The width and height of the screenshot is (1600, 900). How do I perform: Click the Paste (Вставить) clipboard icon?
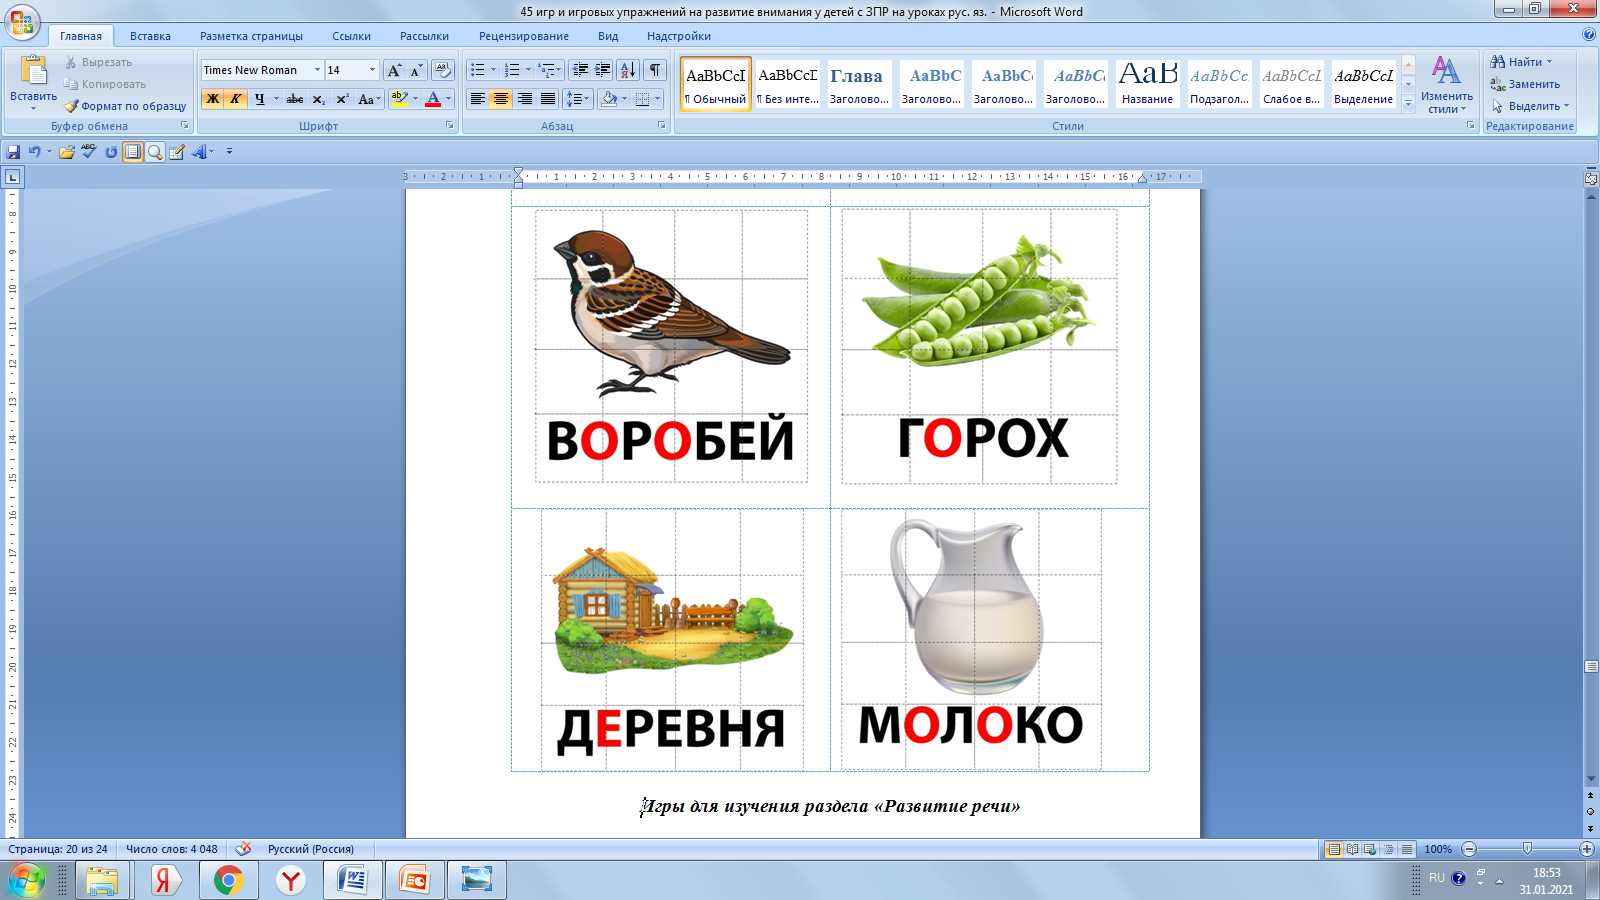click(x=33, y=71)
